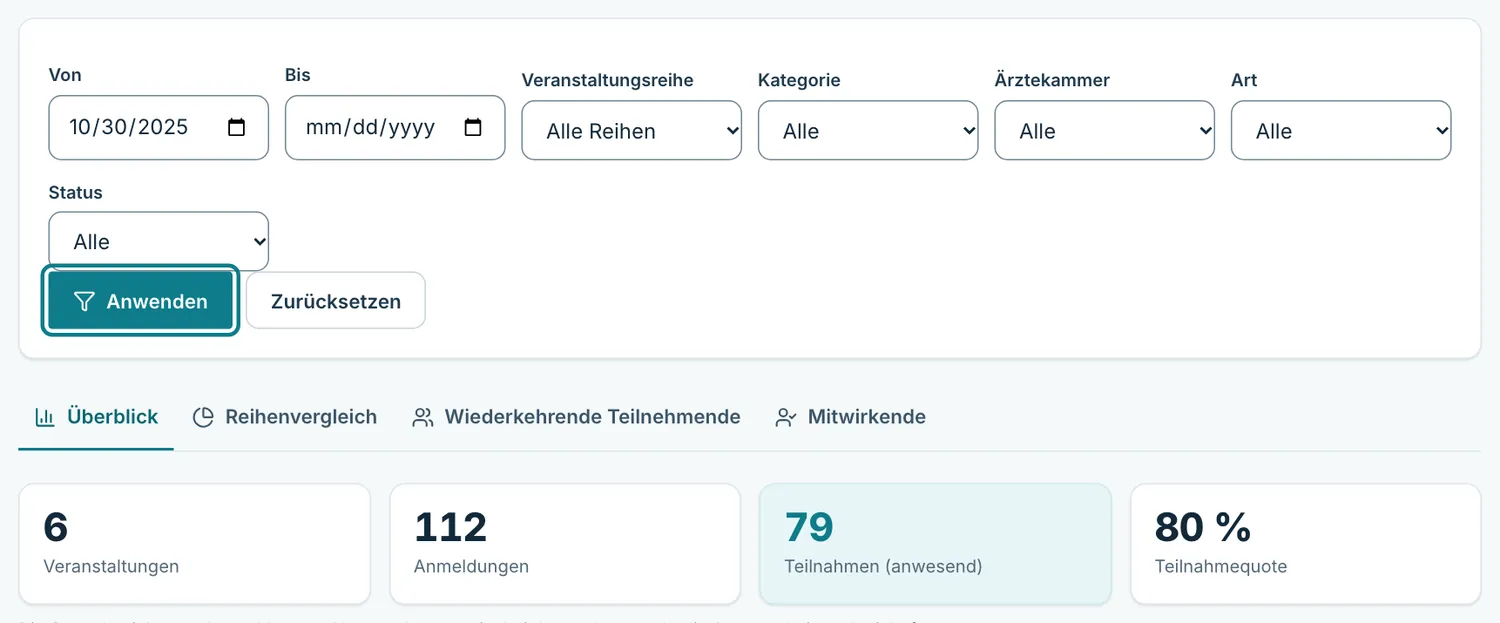Click the Kategorie label text
This screenshot has height=623, width=1500.
tap(799, 80)
